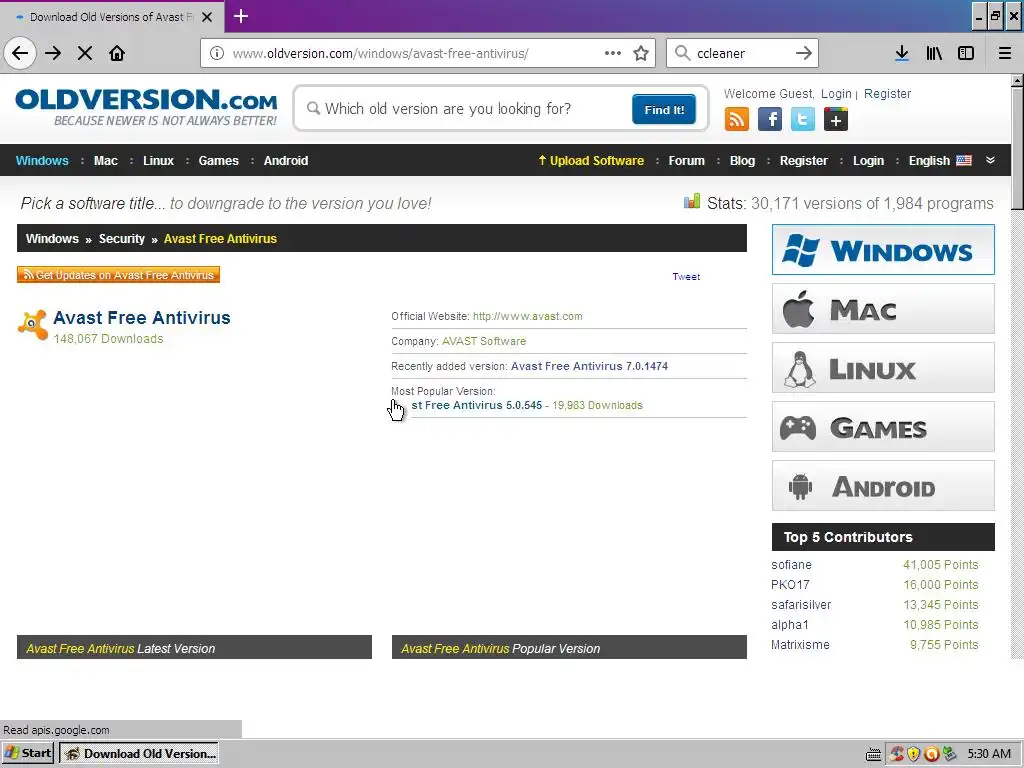Visit the Twitter social icon
This screenshot has height=768, width=1024.
(803, 120)
